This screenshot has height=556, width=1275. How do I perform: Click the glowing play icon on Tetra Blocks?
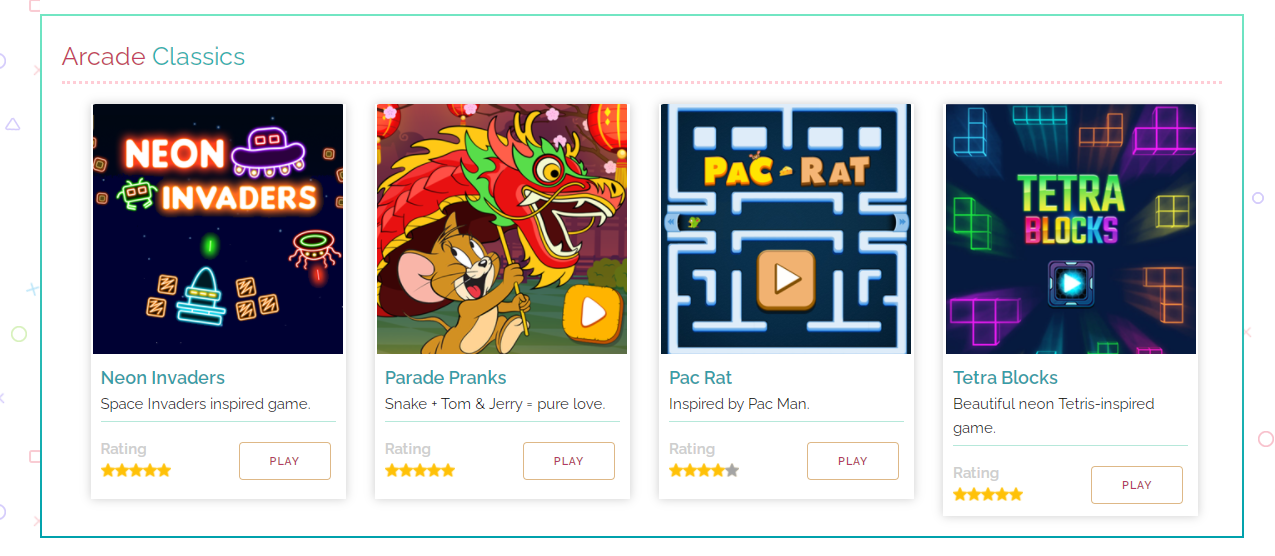pyautogui.click(x=1070, y=284)
